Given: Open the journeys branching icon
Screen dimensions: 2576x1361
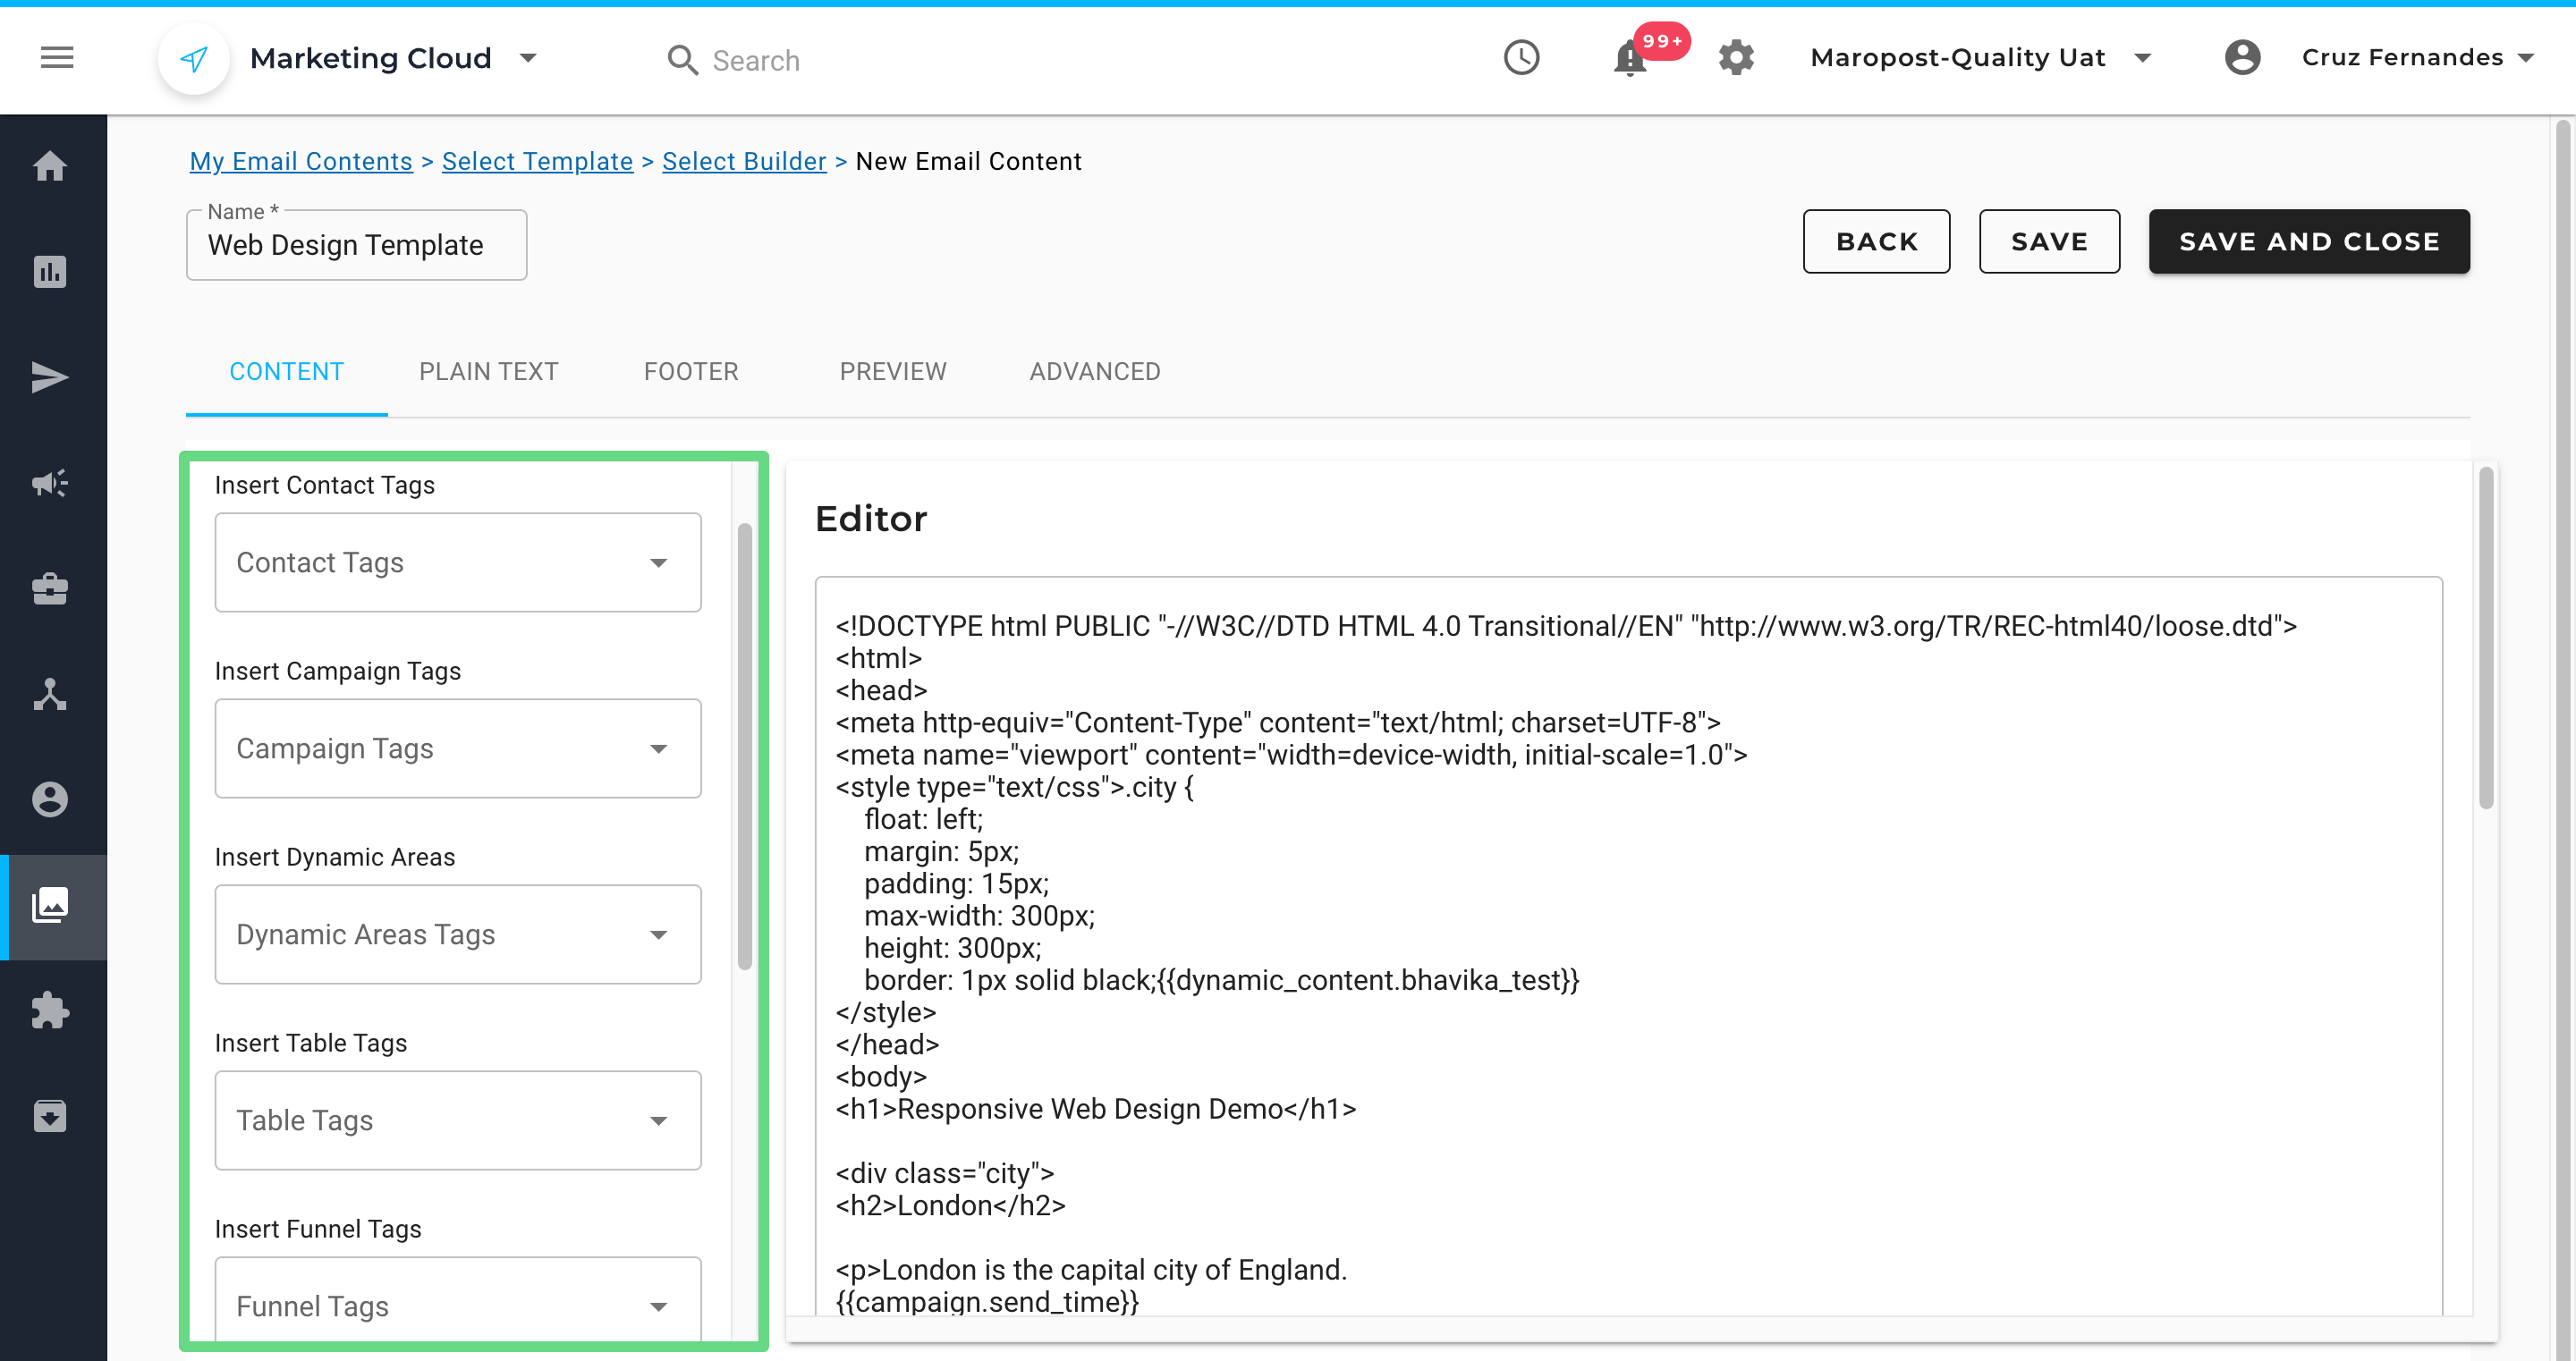Looking at the screenshot, I should coord(50,695).
